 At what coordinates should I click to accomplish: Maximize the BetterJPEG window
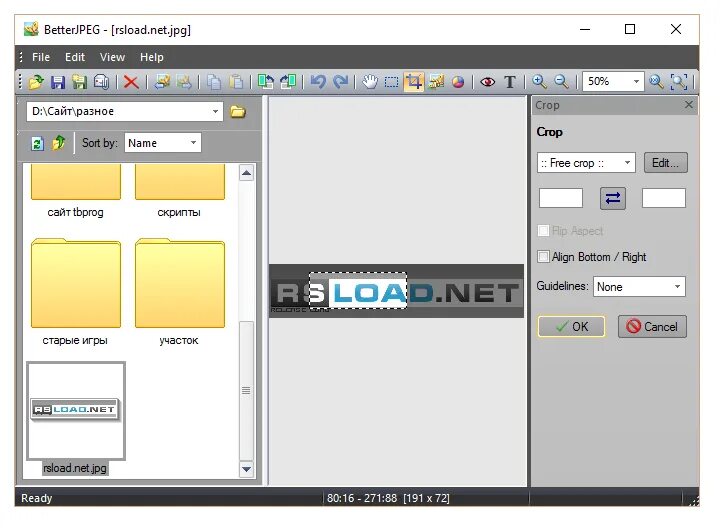(630, 29)
